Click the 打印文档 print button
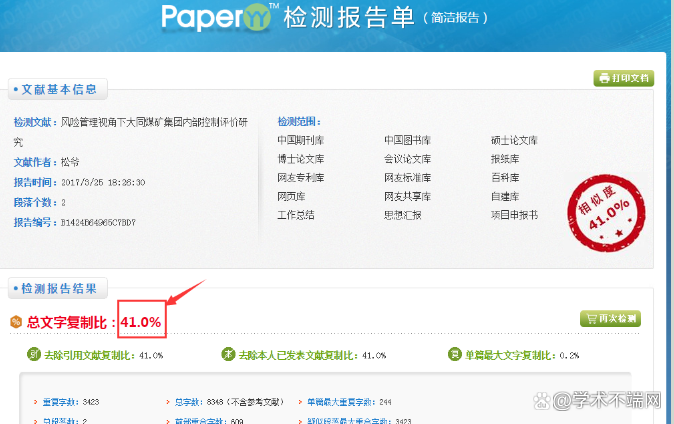 [x=624, y=78]
